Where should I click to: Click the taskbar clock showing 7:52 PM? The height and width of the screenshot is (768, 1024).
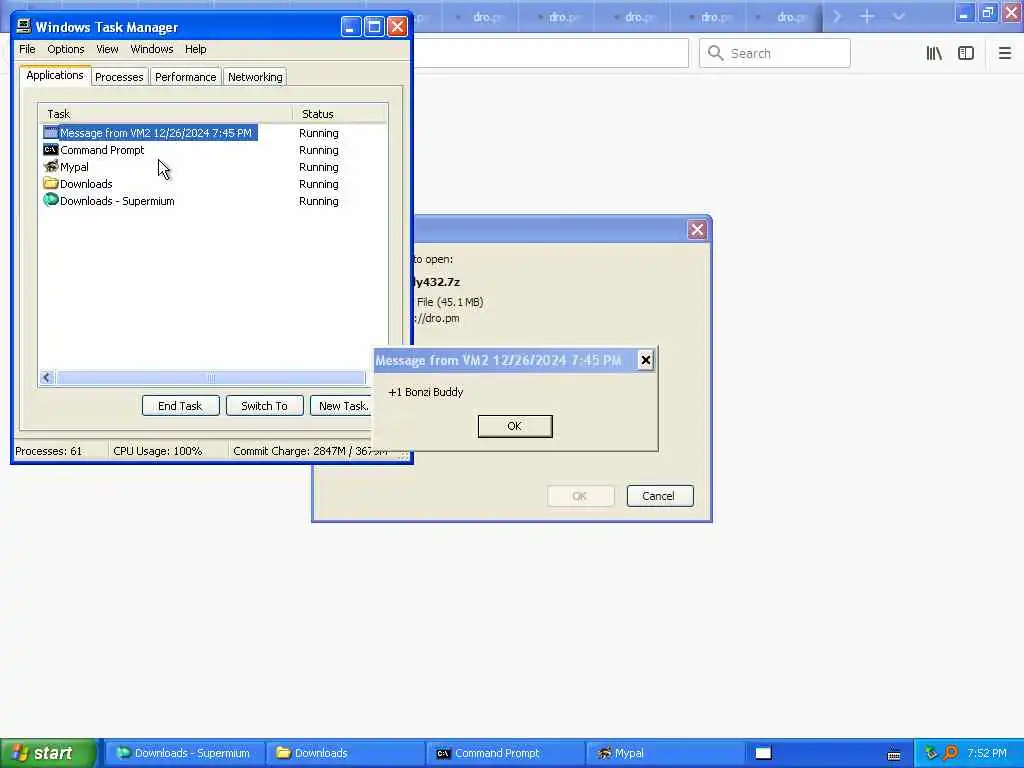[x=987, y=753]
